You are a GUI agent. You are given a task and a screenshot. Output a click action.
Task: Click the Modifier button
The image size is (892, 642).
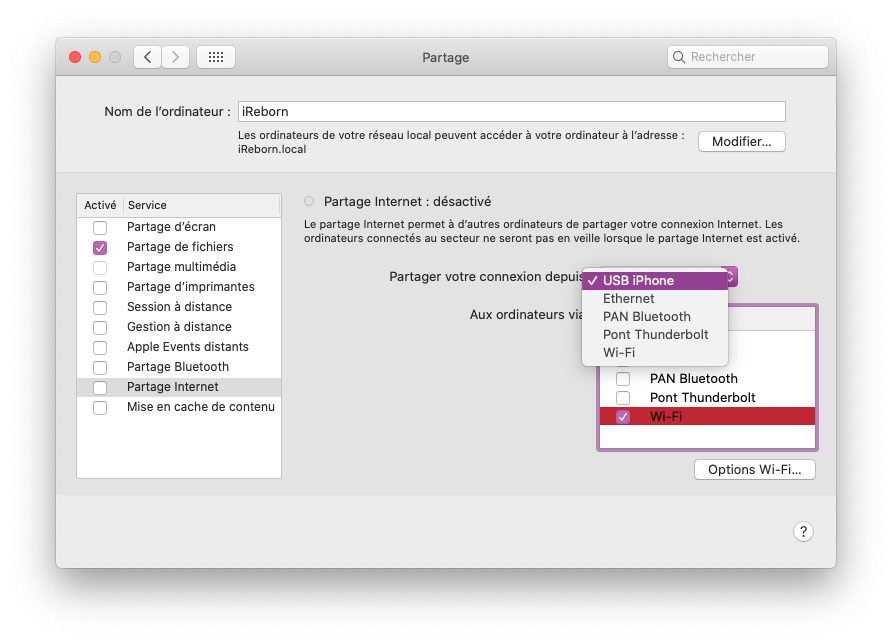click(x=741, y=141)
